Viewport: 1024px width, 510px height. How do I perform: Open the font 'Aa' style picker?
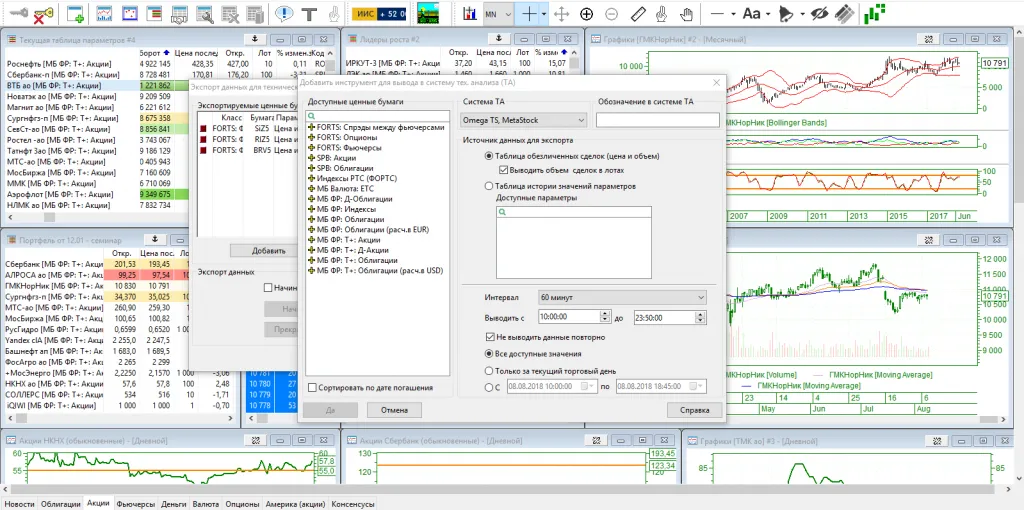click(x=753, y=14)
